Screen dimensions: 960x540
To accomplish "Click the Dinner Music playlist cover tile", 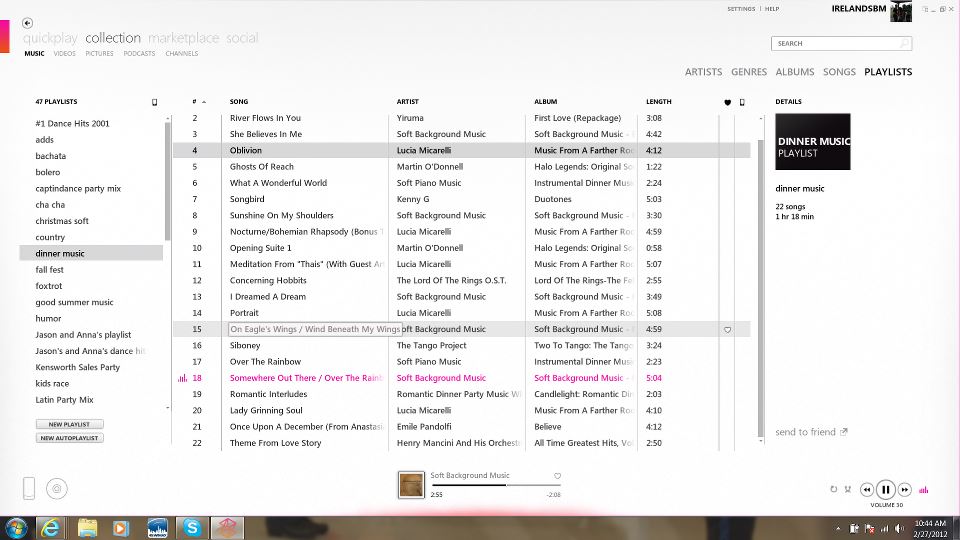I will tap(812, 141).
